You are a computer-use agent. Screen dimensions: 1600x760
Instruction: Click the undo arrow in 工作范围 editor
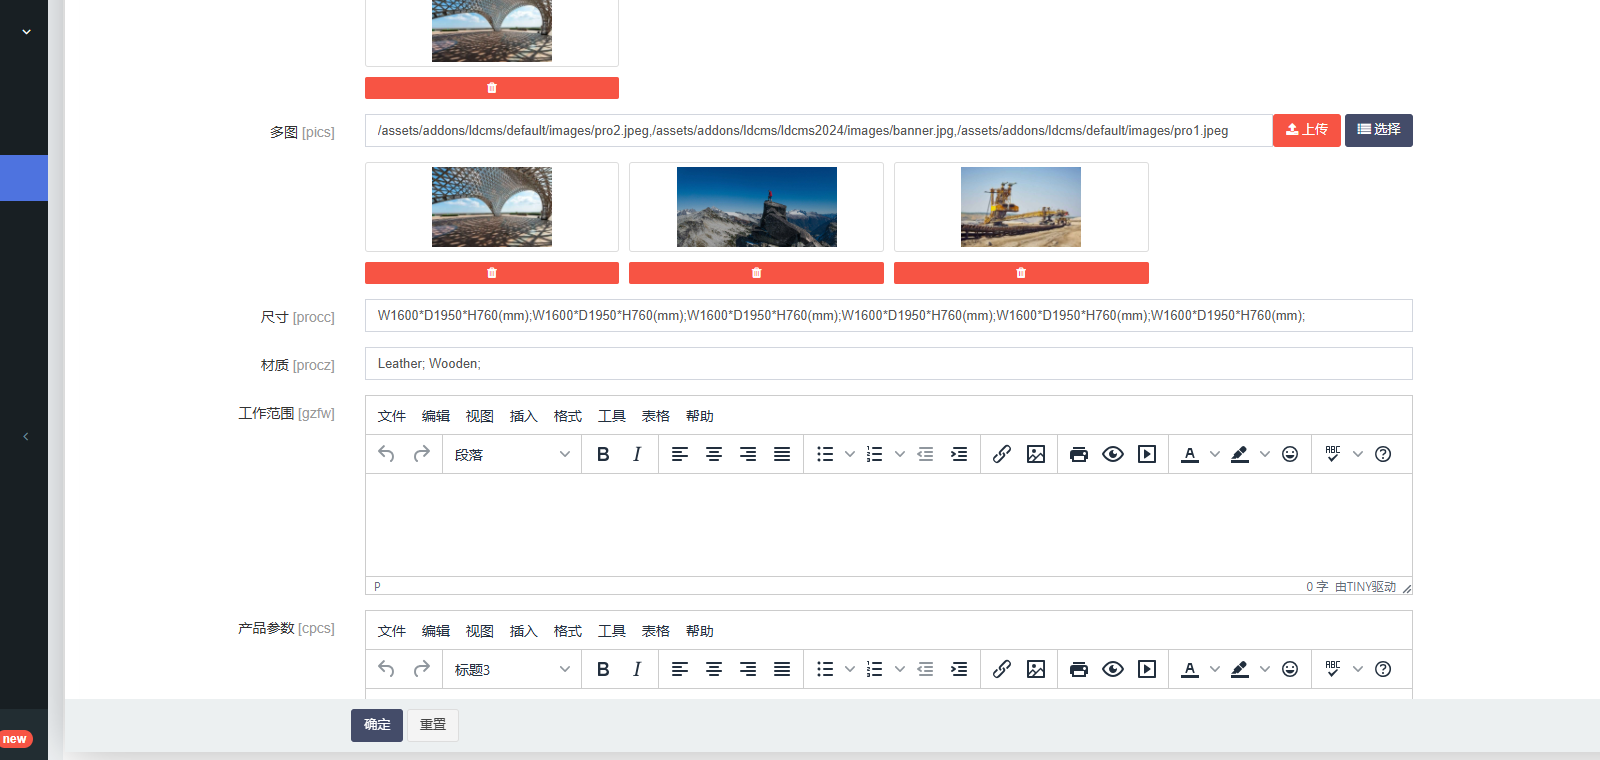pos(387,454)
